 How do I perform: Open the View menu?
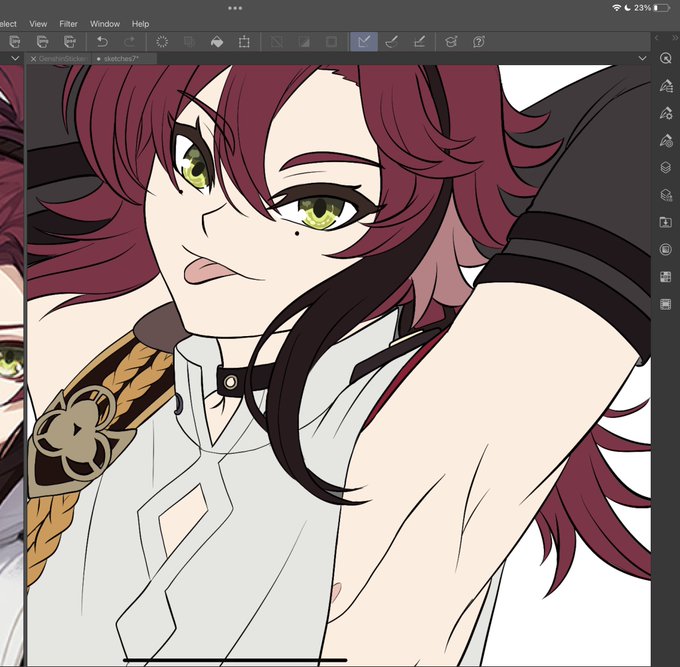coord(38,24)
